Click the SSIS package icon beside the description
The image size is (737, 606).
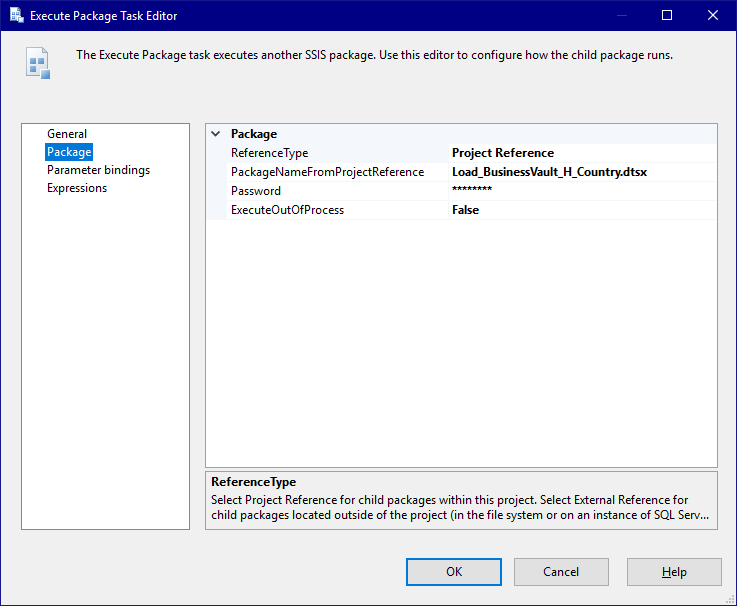pos(38,63)
